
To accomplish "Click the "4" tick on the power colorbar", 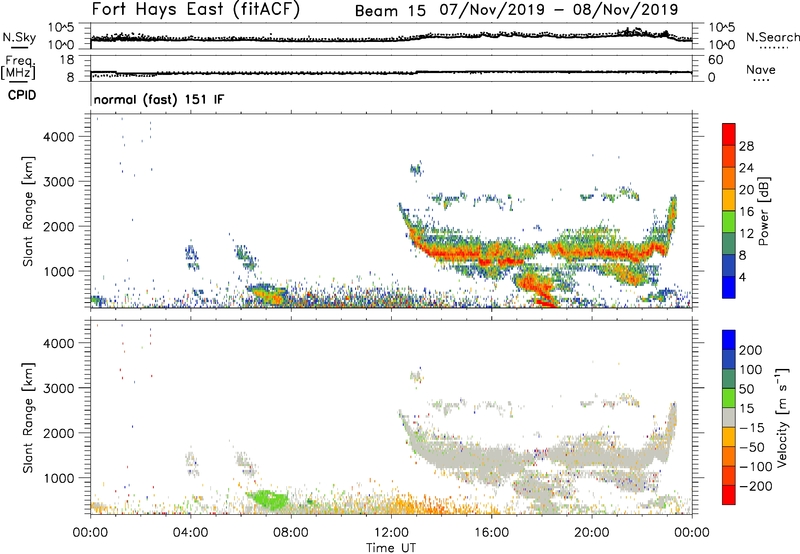I will 743,277.
